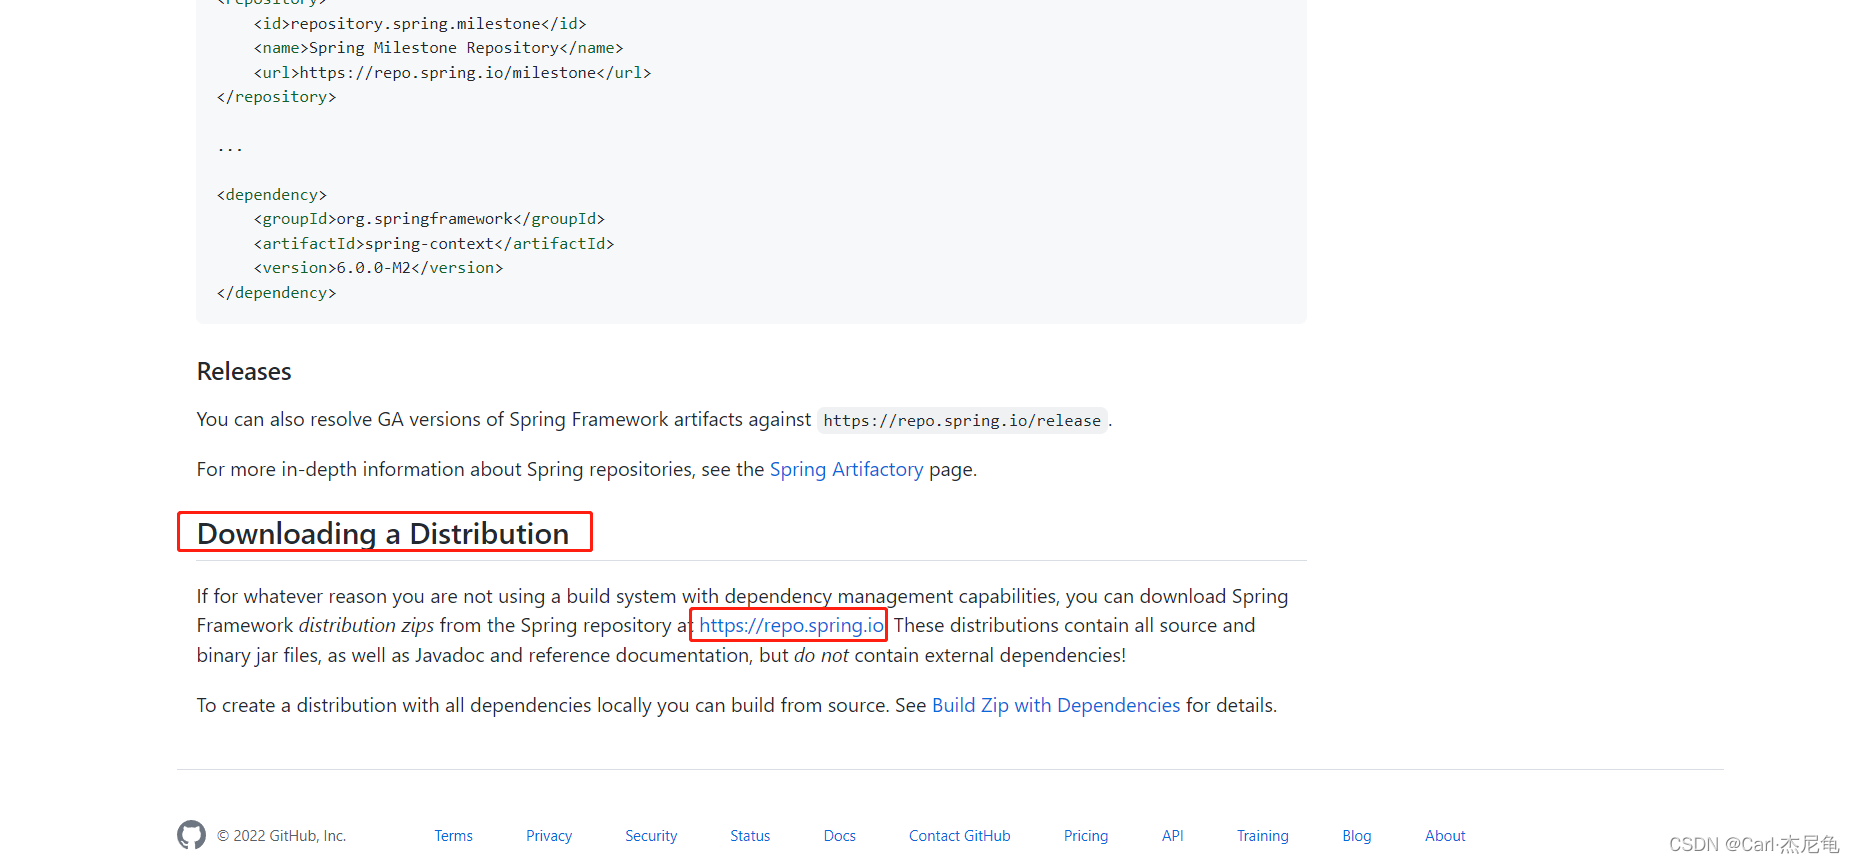Click the closing </repository> tag line
Image resolution: width=1855 pixels, height=863 pixels.
pyautogui.click(x=276, y=97)
